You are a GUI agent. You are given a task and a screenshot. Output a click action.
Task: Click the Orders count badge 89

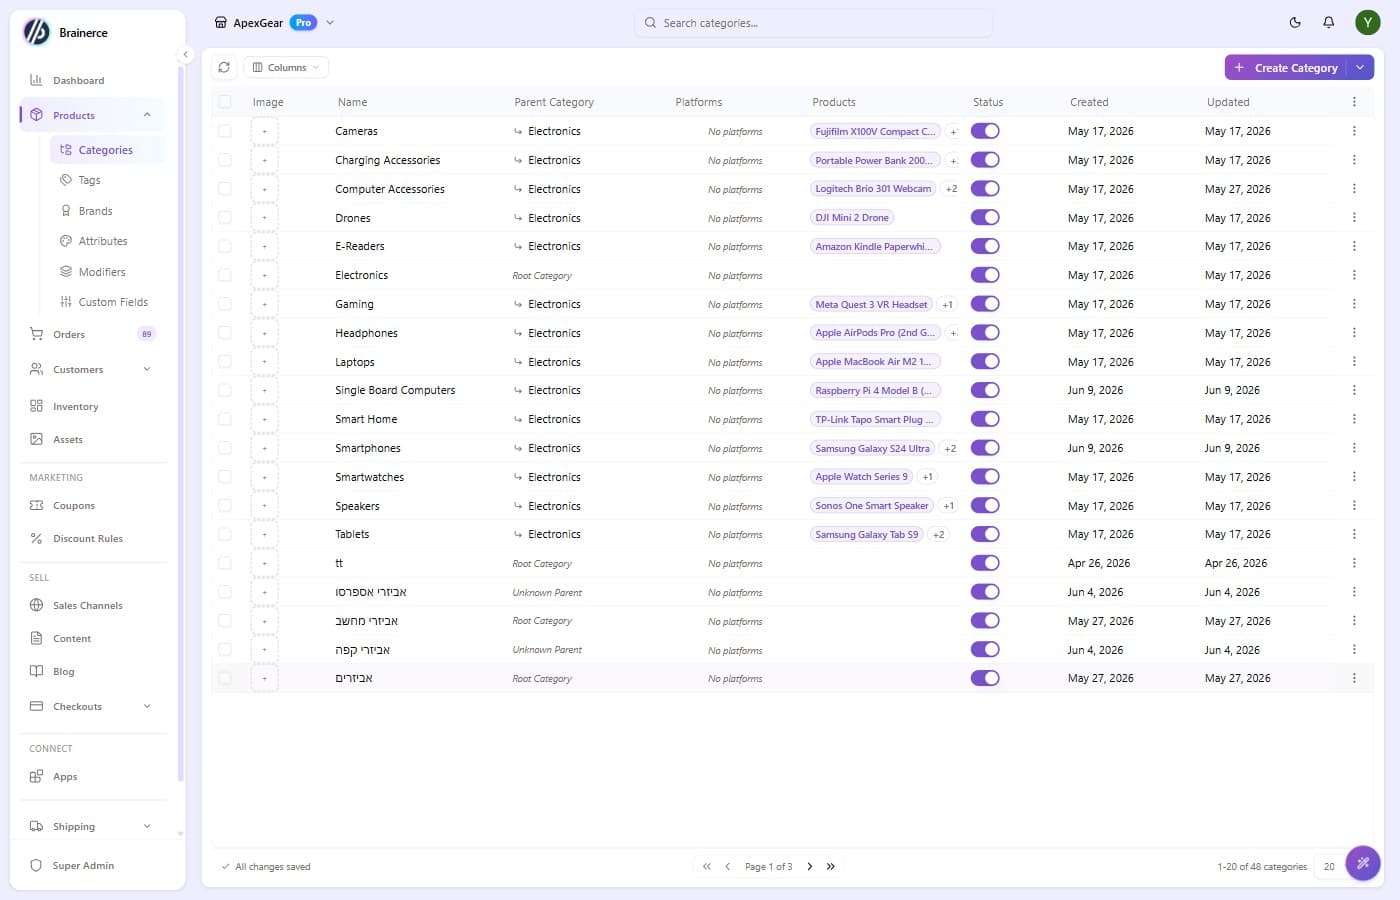[x=147, y=334]
